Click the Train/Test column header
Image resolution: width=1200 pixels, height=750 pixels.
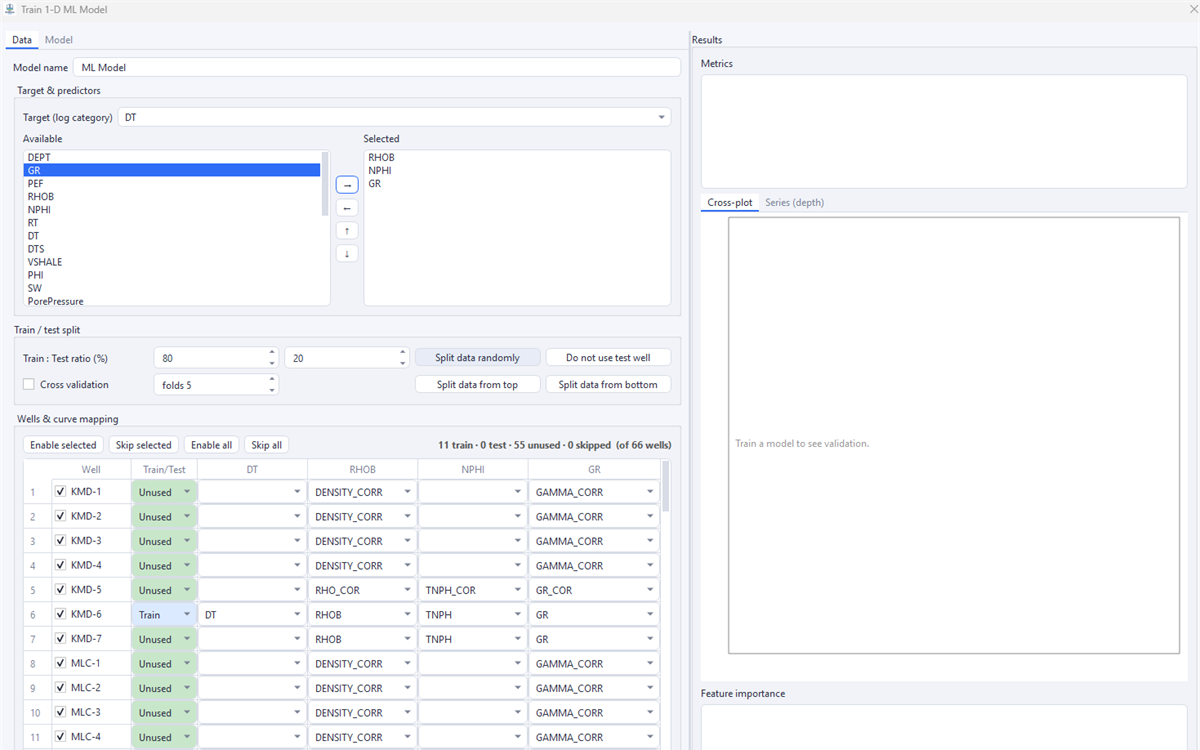click(x=164, y=469)
